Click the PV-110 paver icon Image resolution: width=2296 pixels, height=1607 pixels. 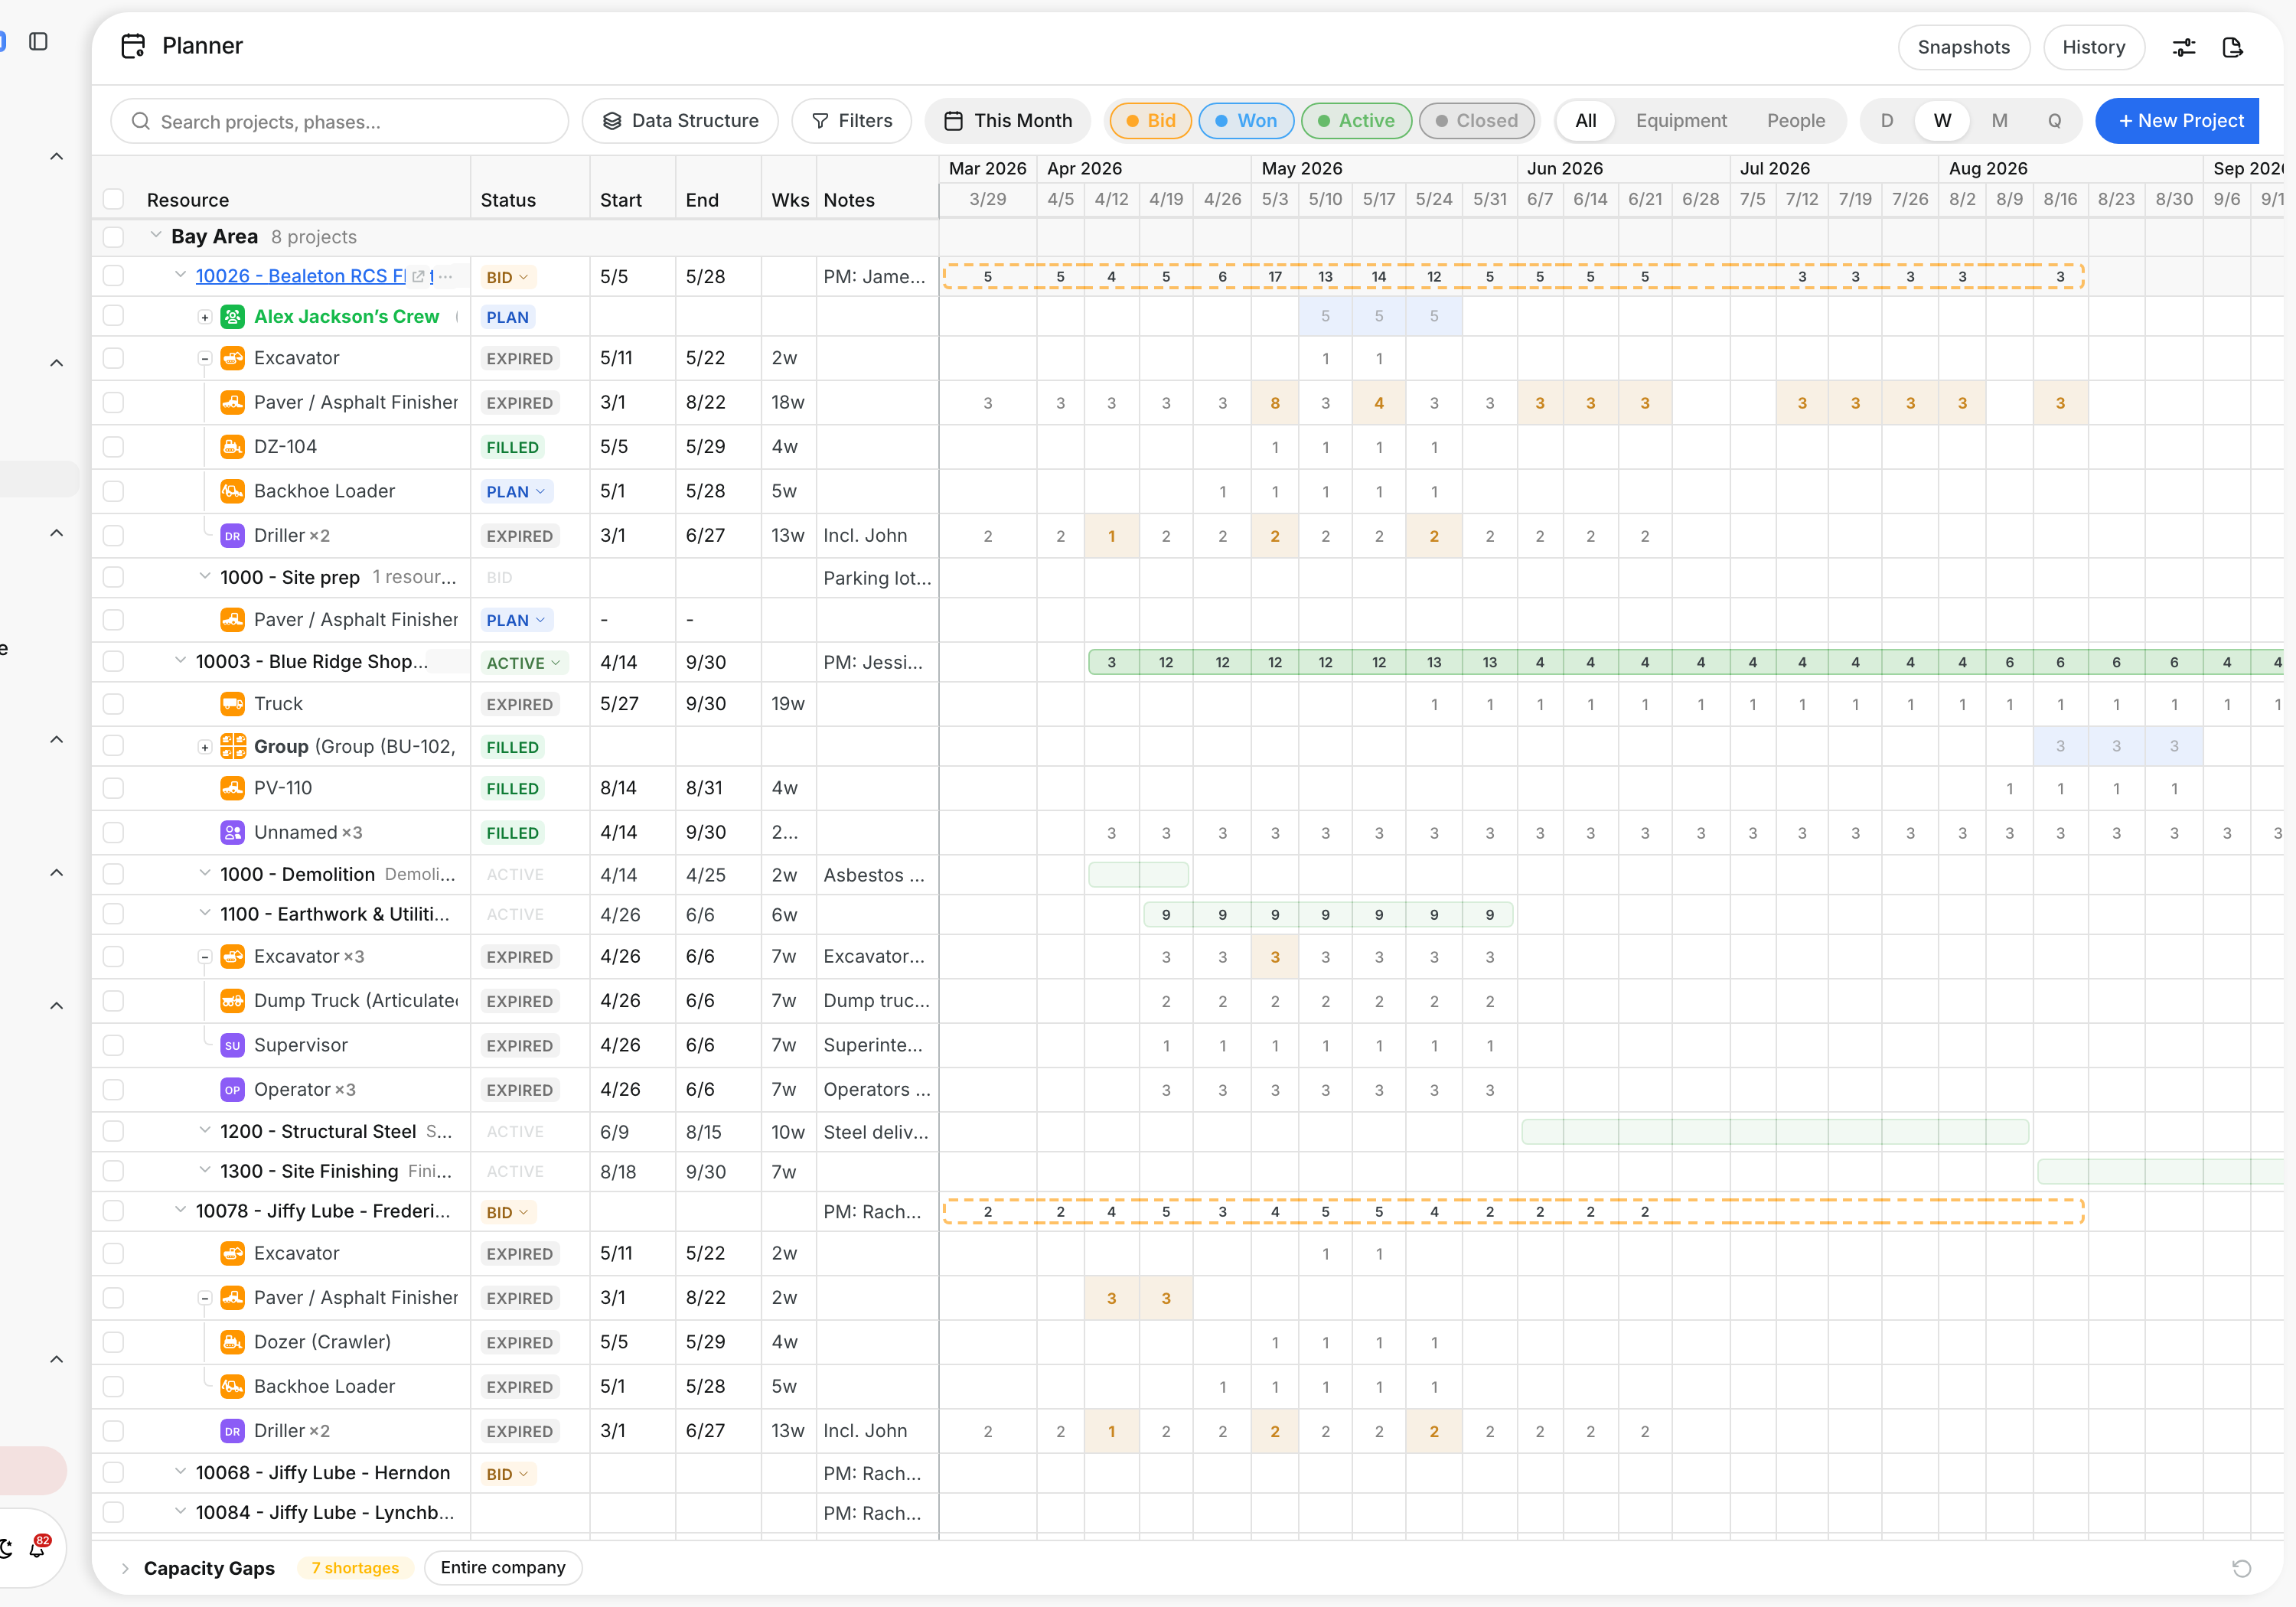[232, 788]
